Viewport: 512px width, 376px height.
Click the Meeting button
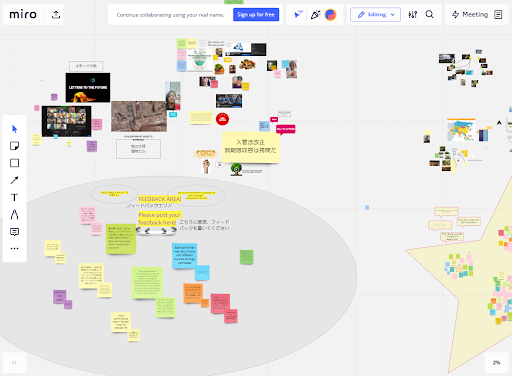tap(469, 15)
